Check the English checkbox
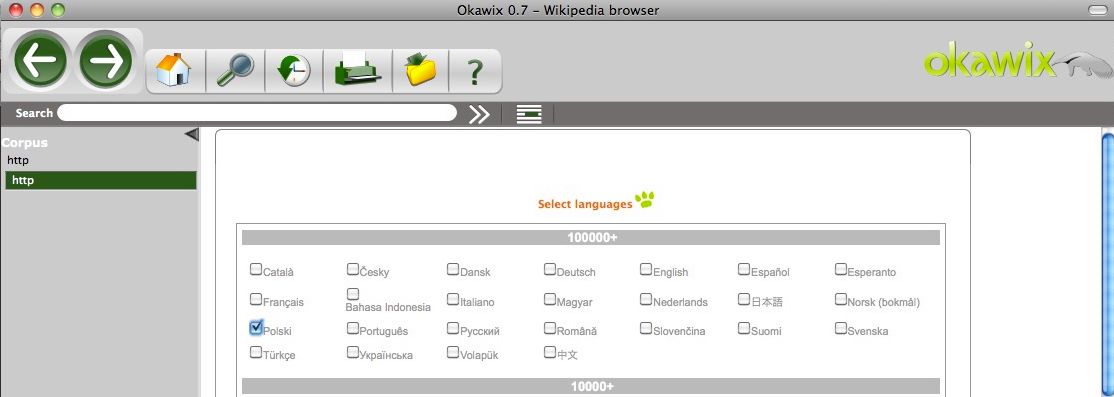This screenshot has height=397, width=1114. [x=646, y=269]
